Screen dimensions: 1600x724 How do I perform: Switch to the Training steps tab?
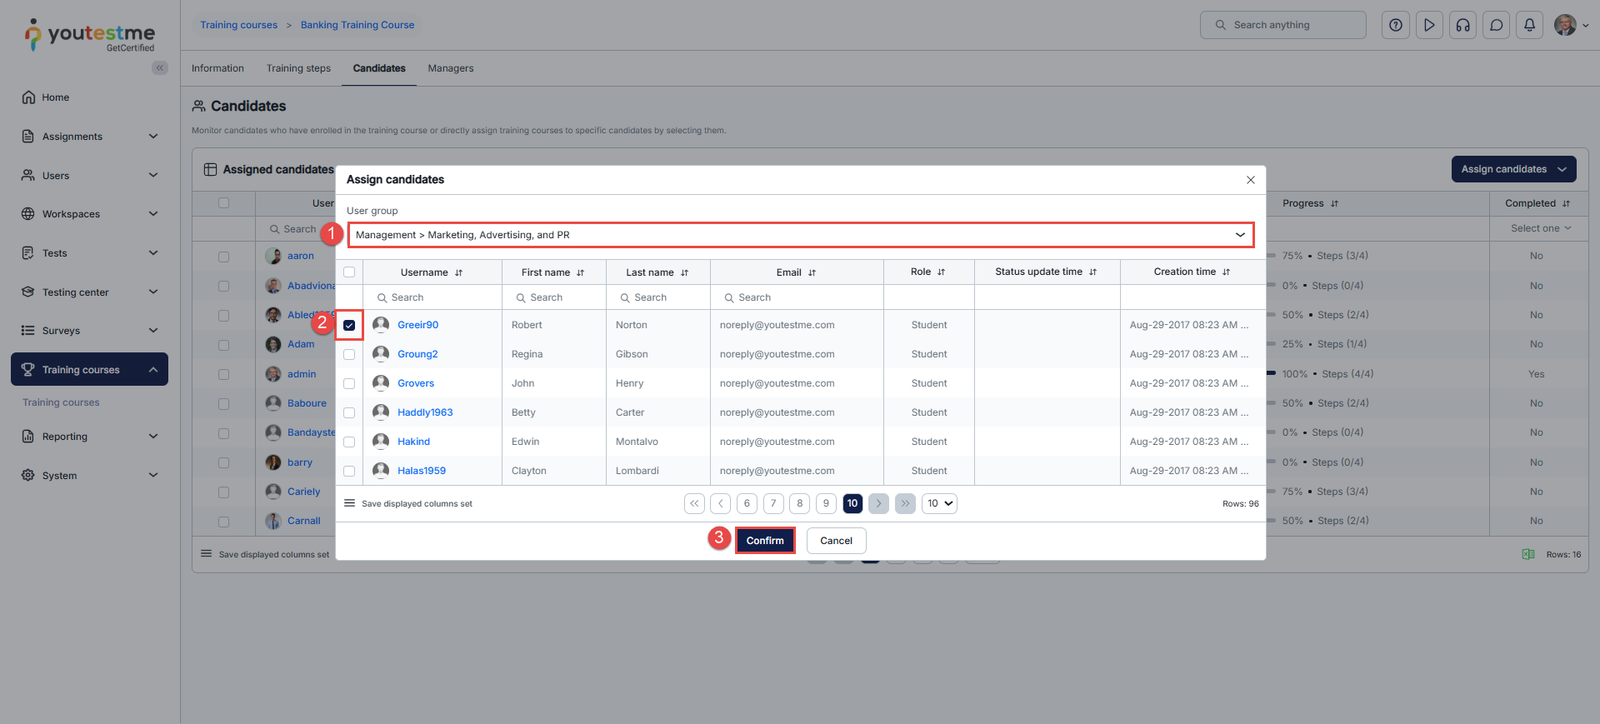(298, 68)
